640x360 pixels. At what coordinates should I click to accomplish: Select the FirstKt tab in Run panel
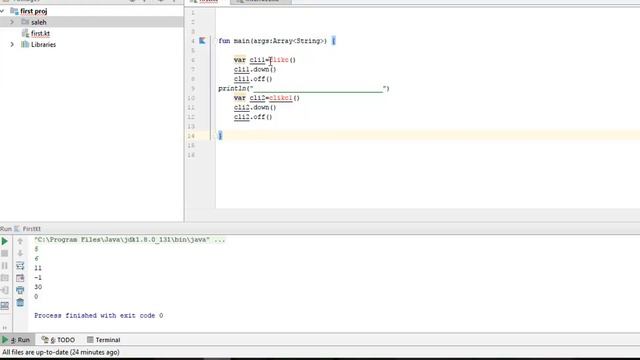[x=29, y=229]
